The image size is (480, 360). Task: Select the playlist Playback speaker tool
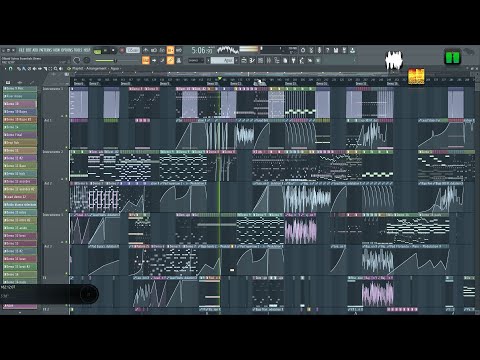coord(60,68)
